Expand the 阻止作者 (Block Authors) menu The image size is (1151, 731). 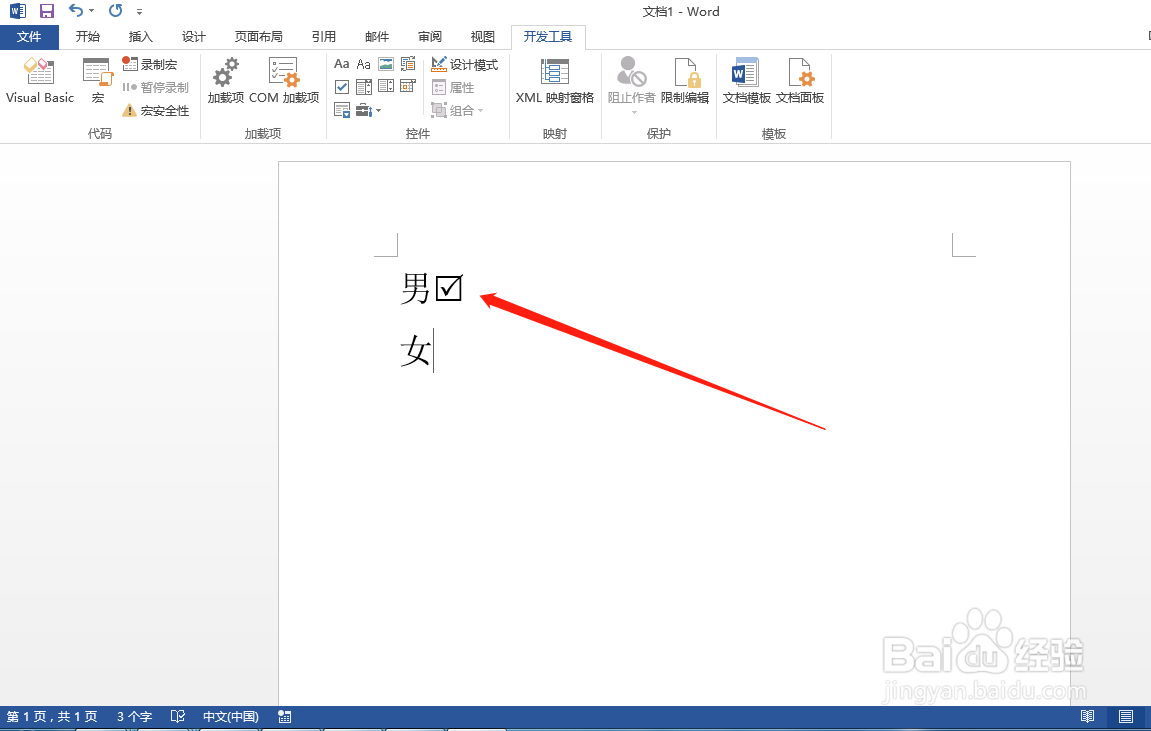pos(631,86)
